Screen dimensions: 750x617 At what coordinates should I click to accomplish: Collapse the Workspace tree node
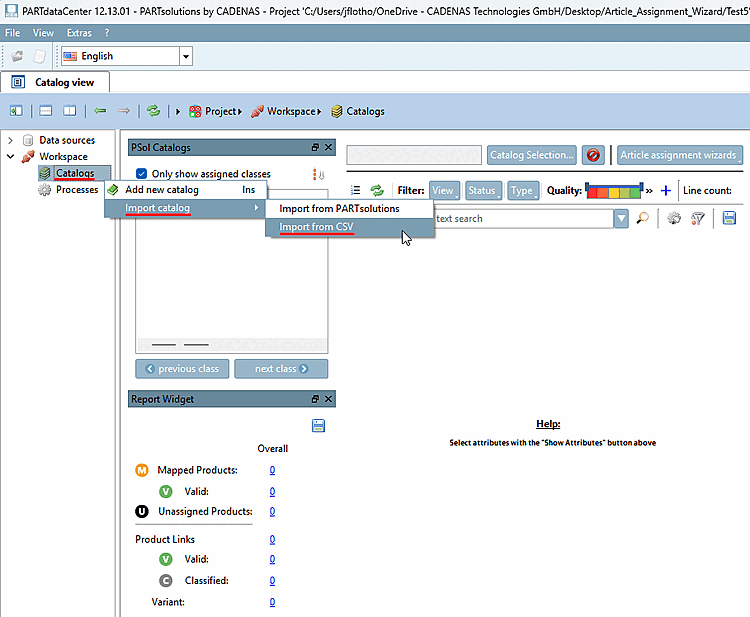[11, 156]
